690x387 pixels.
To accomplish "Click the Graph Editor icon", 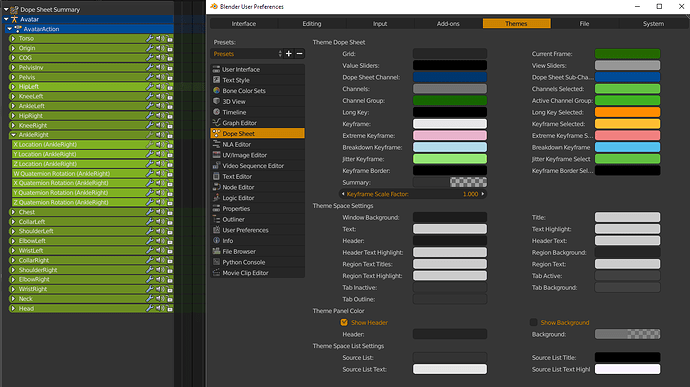I will (x=217, y=122).
